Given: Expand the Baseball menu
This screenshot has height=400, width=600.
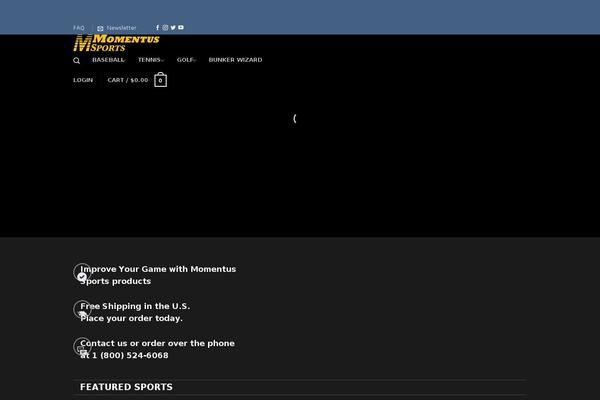Looking at the screenshot, I should 109,60.
